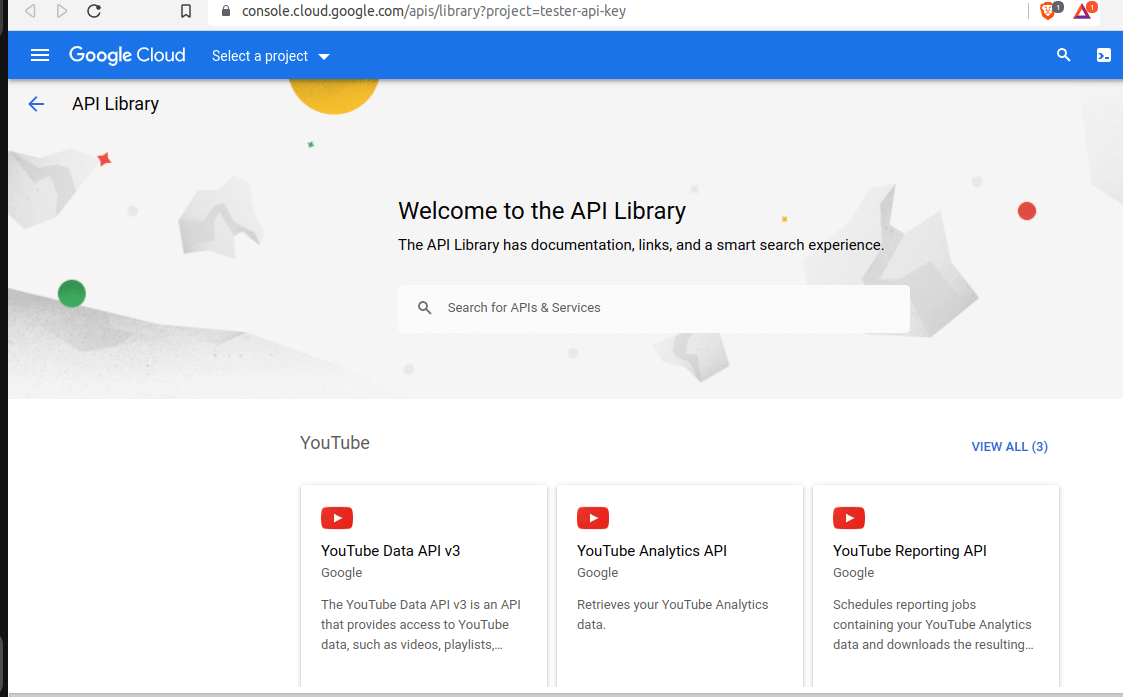Open the Brave Shields lion icon
1123x697 pixels.
[x=1050, y=10]
